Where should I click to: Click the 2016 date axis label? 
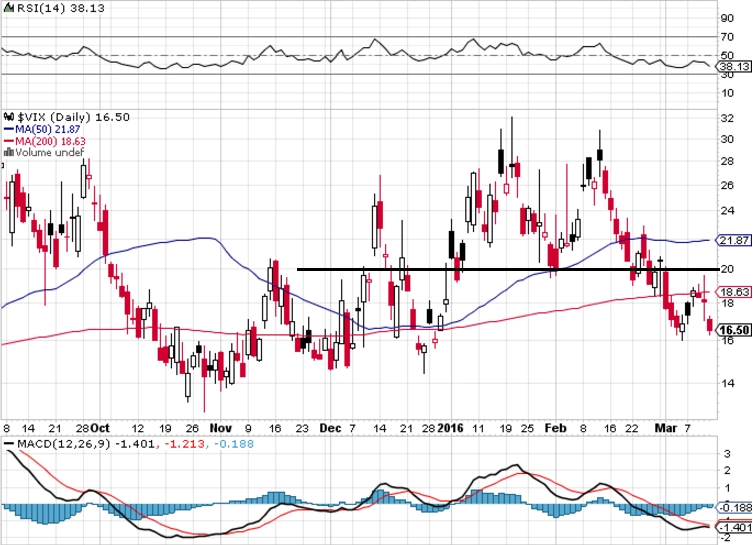[450, 428]
